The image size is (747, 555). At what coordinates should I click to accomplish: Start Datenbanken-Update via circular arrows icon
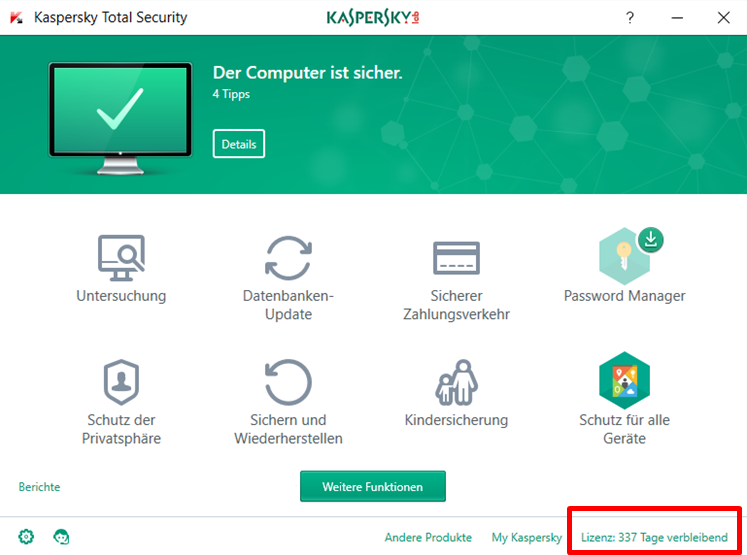[x=288, y=258]
